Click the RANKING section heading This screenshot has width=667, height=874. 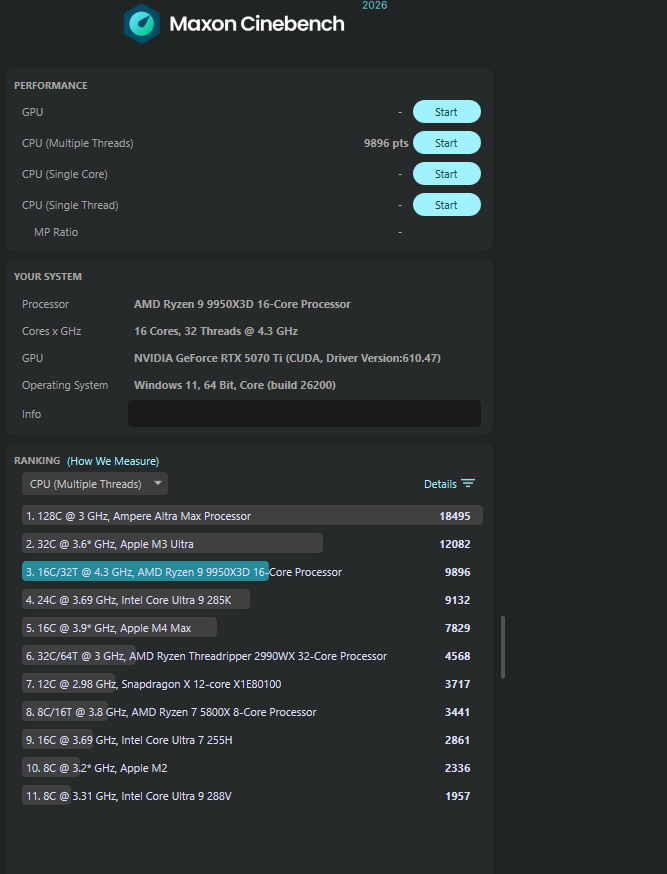click(x=37, y=460)
